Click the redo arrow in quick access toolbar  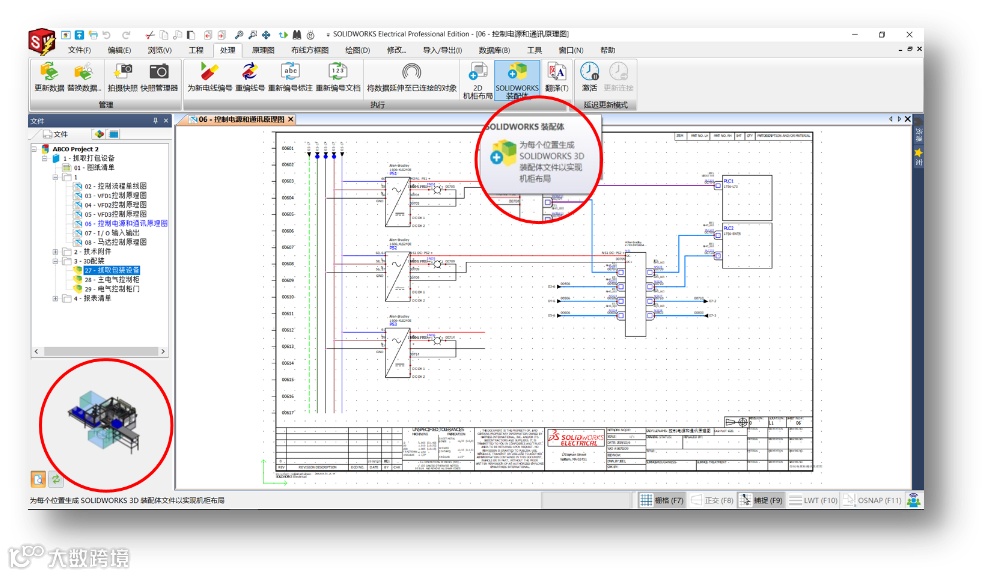point(126,35)
